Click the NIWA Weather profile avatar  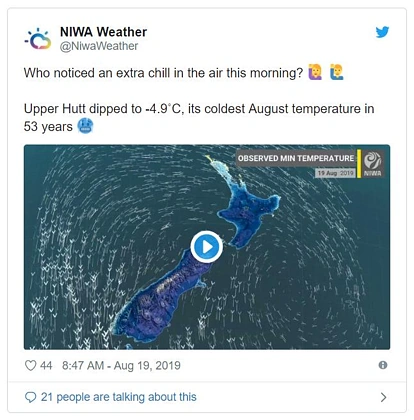click(x=38, y=39)
